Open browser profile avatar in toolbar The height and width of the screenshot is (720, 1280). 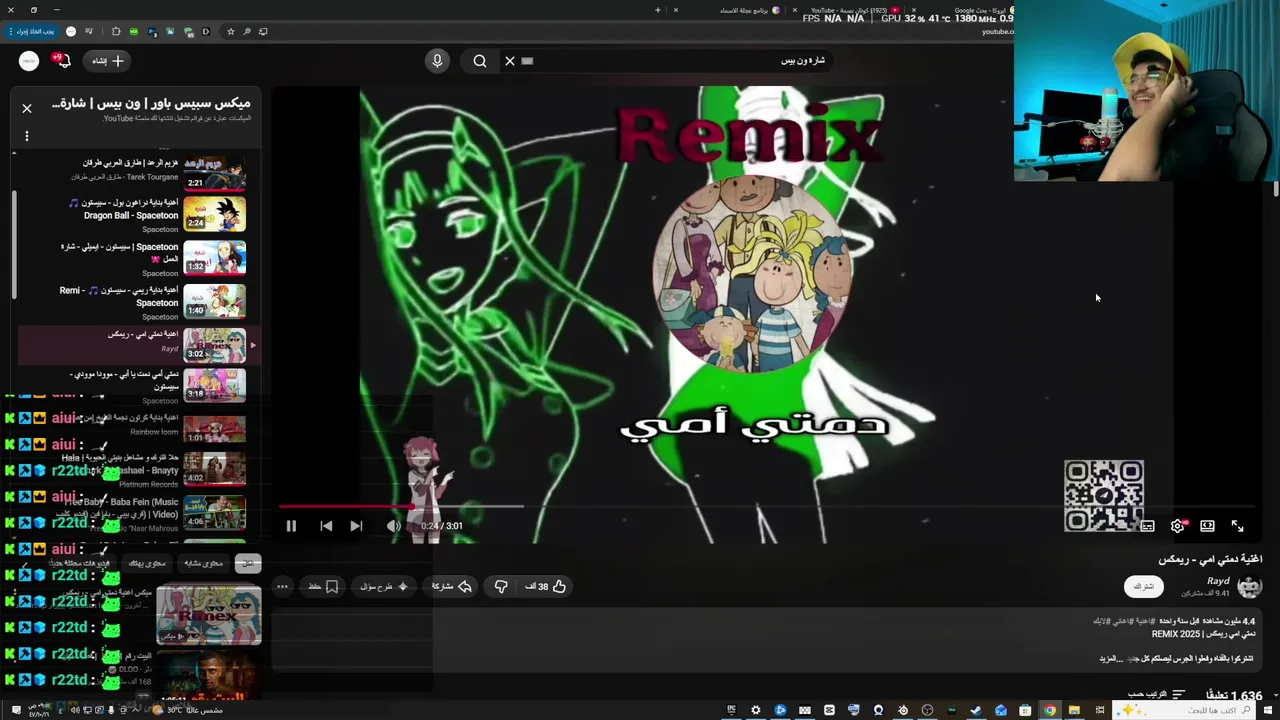pos(70,31)
